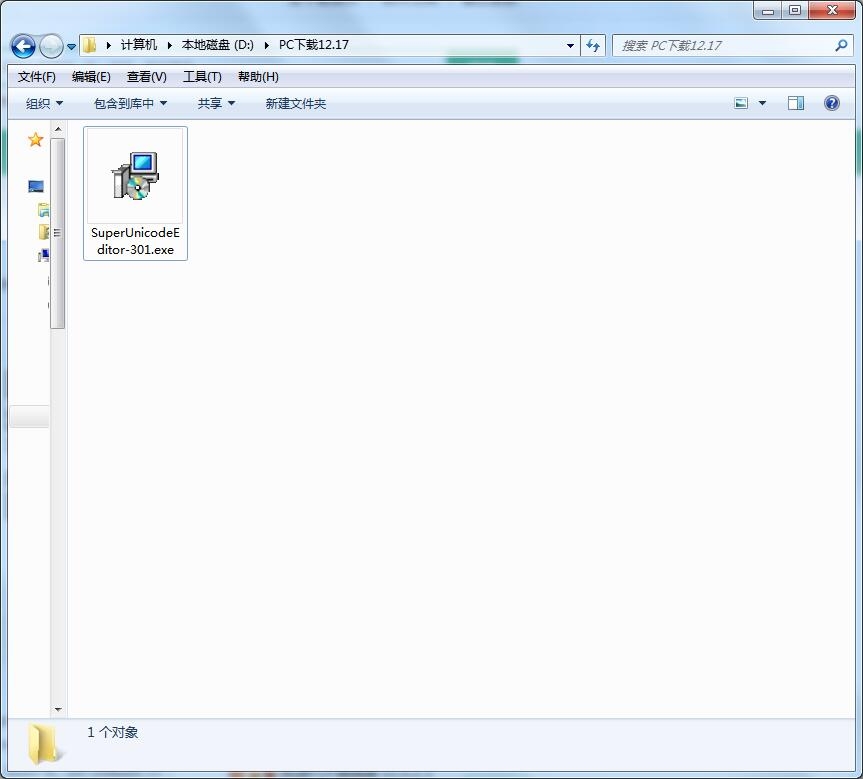Refresh the folder view
This screenshot has width=863, height=779.
pos(593,46)
